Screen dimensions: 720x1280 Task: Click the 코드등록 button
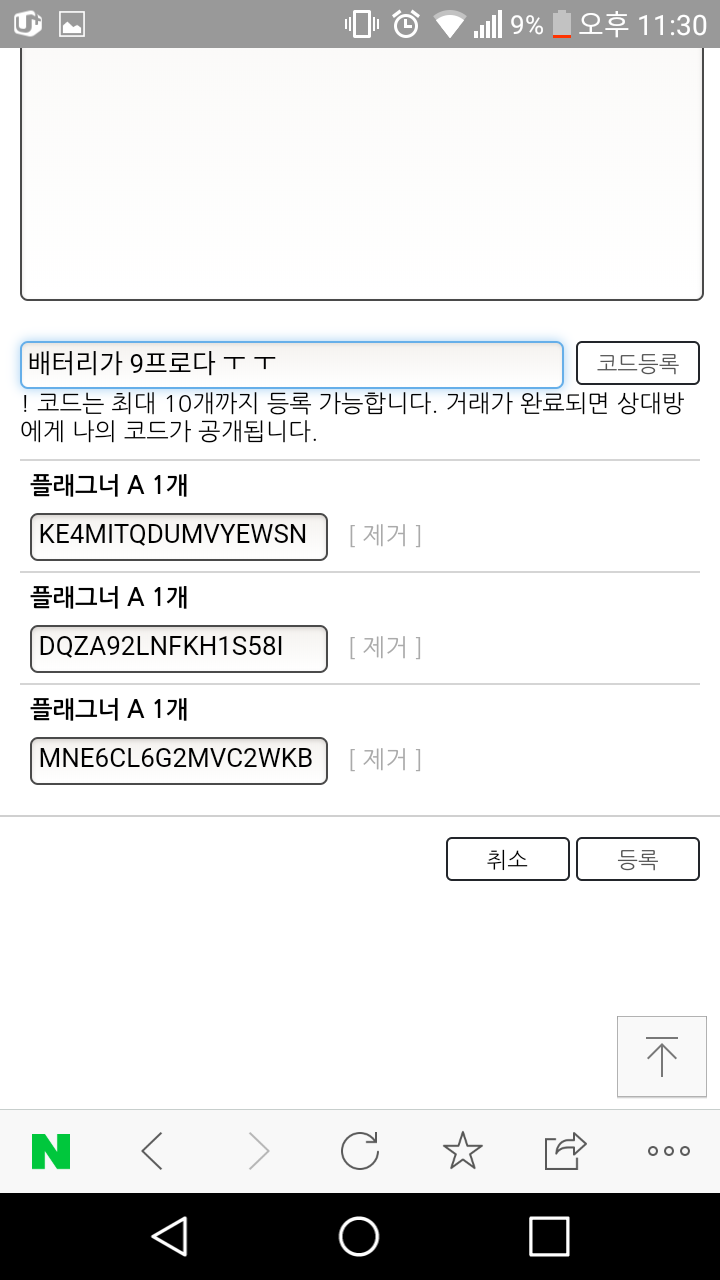[x=638, y=363]
